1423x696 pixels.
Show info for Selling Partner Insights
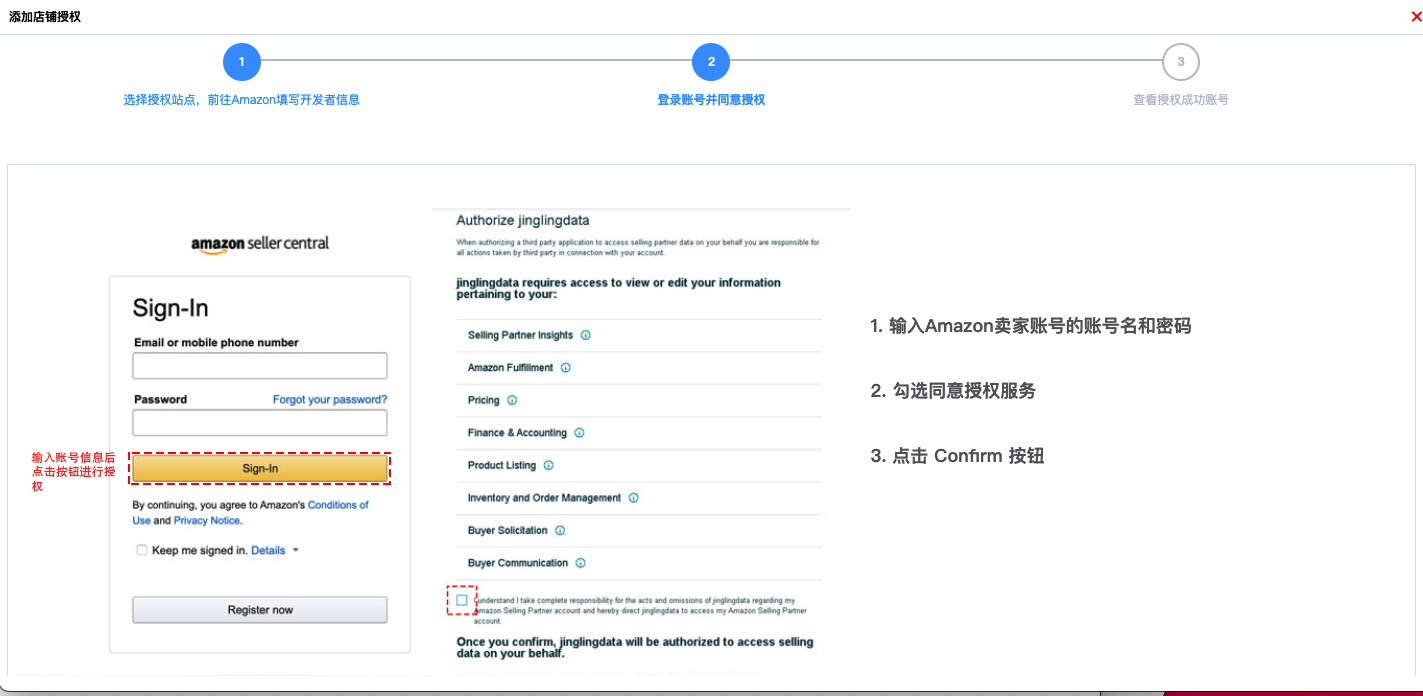pyautogui.click(x=586, y=335)
